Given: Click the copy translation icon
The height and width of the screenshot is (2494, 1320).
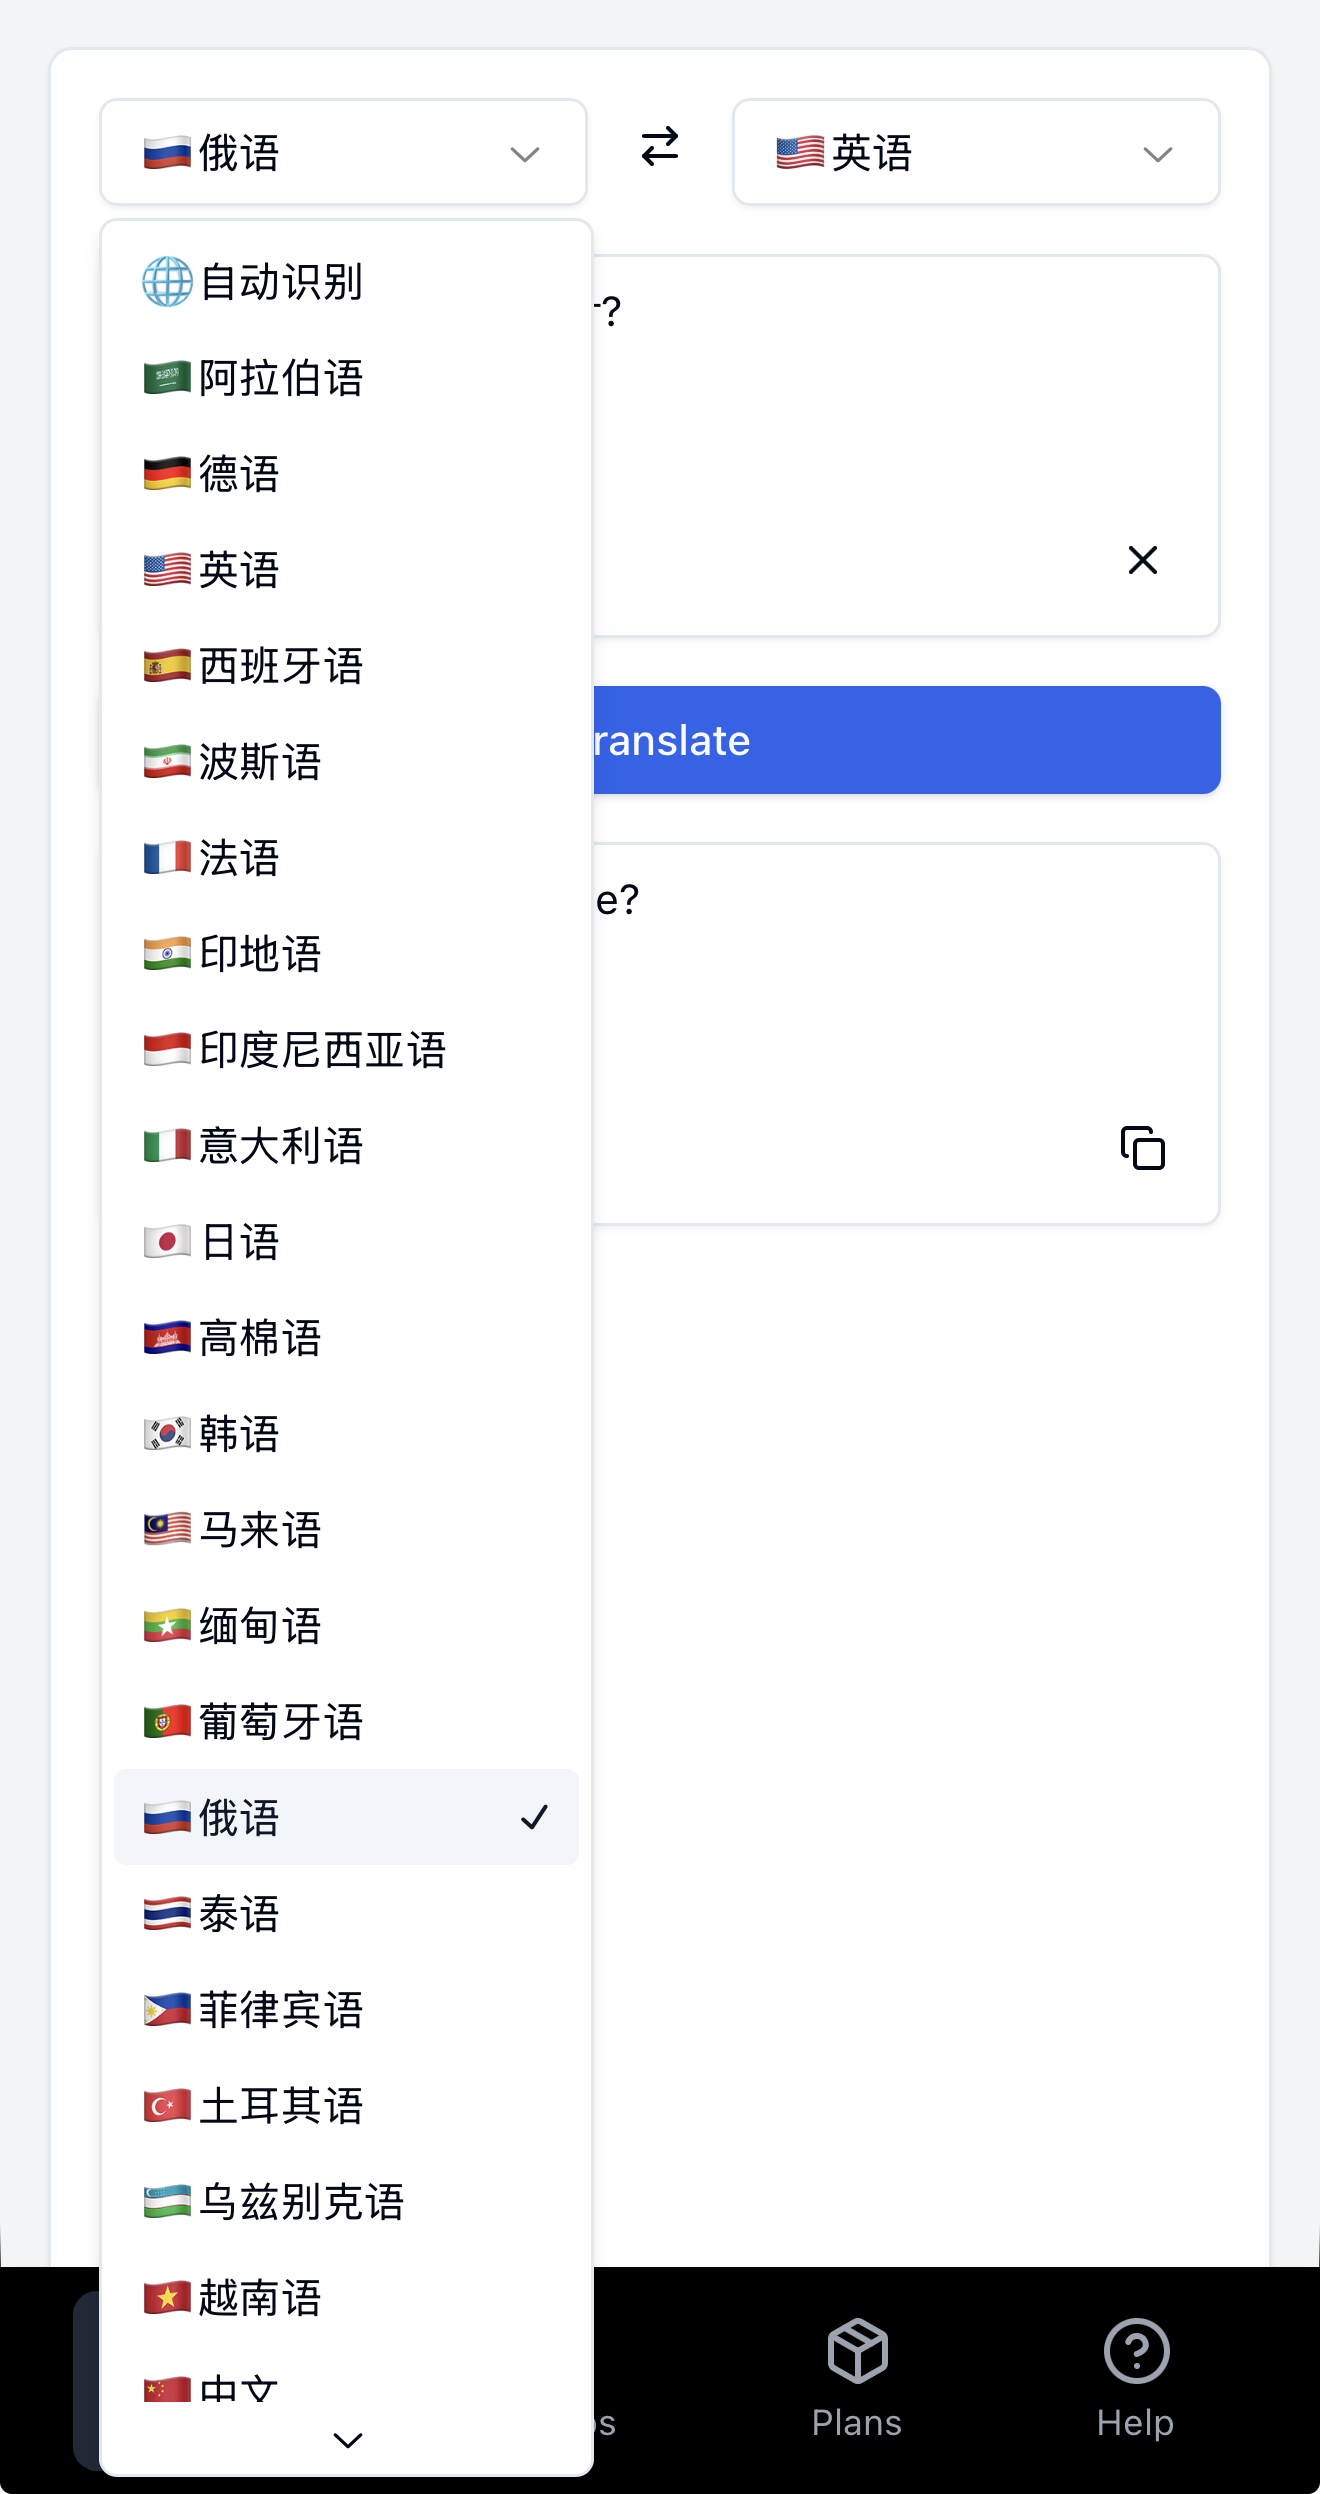Looking at the screenshot, I should pos(1141,1149).
